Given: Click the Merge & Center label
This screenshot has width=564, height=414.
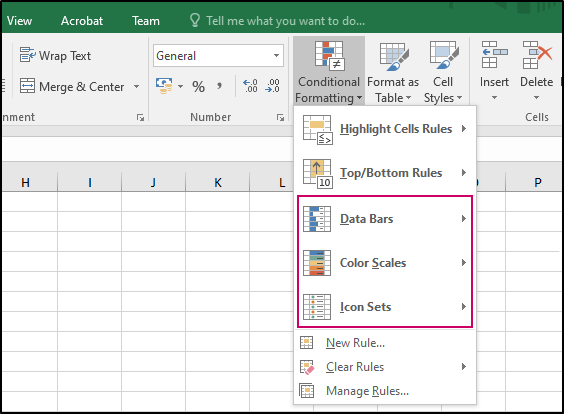Looking at the screenshot, I should coord(82,87).
